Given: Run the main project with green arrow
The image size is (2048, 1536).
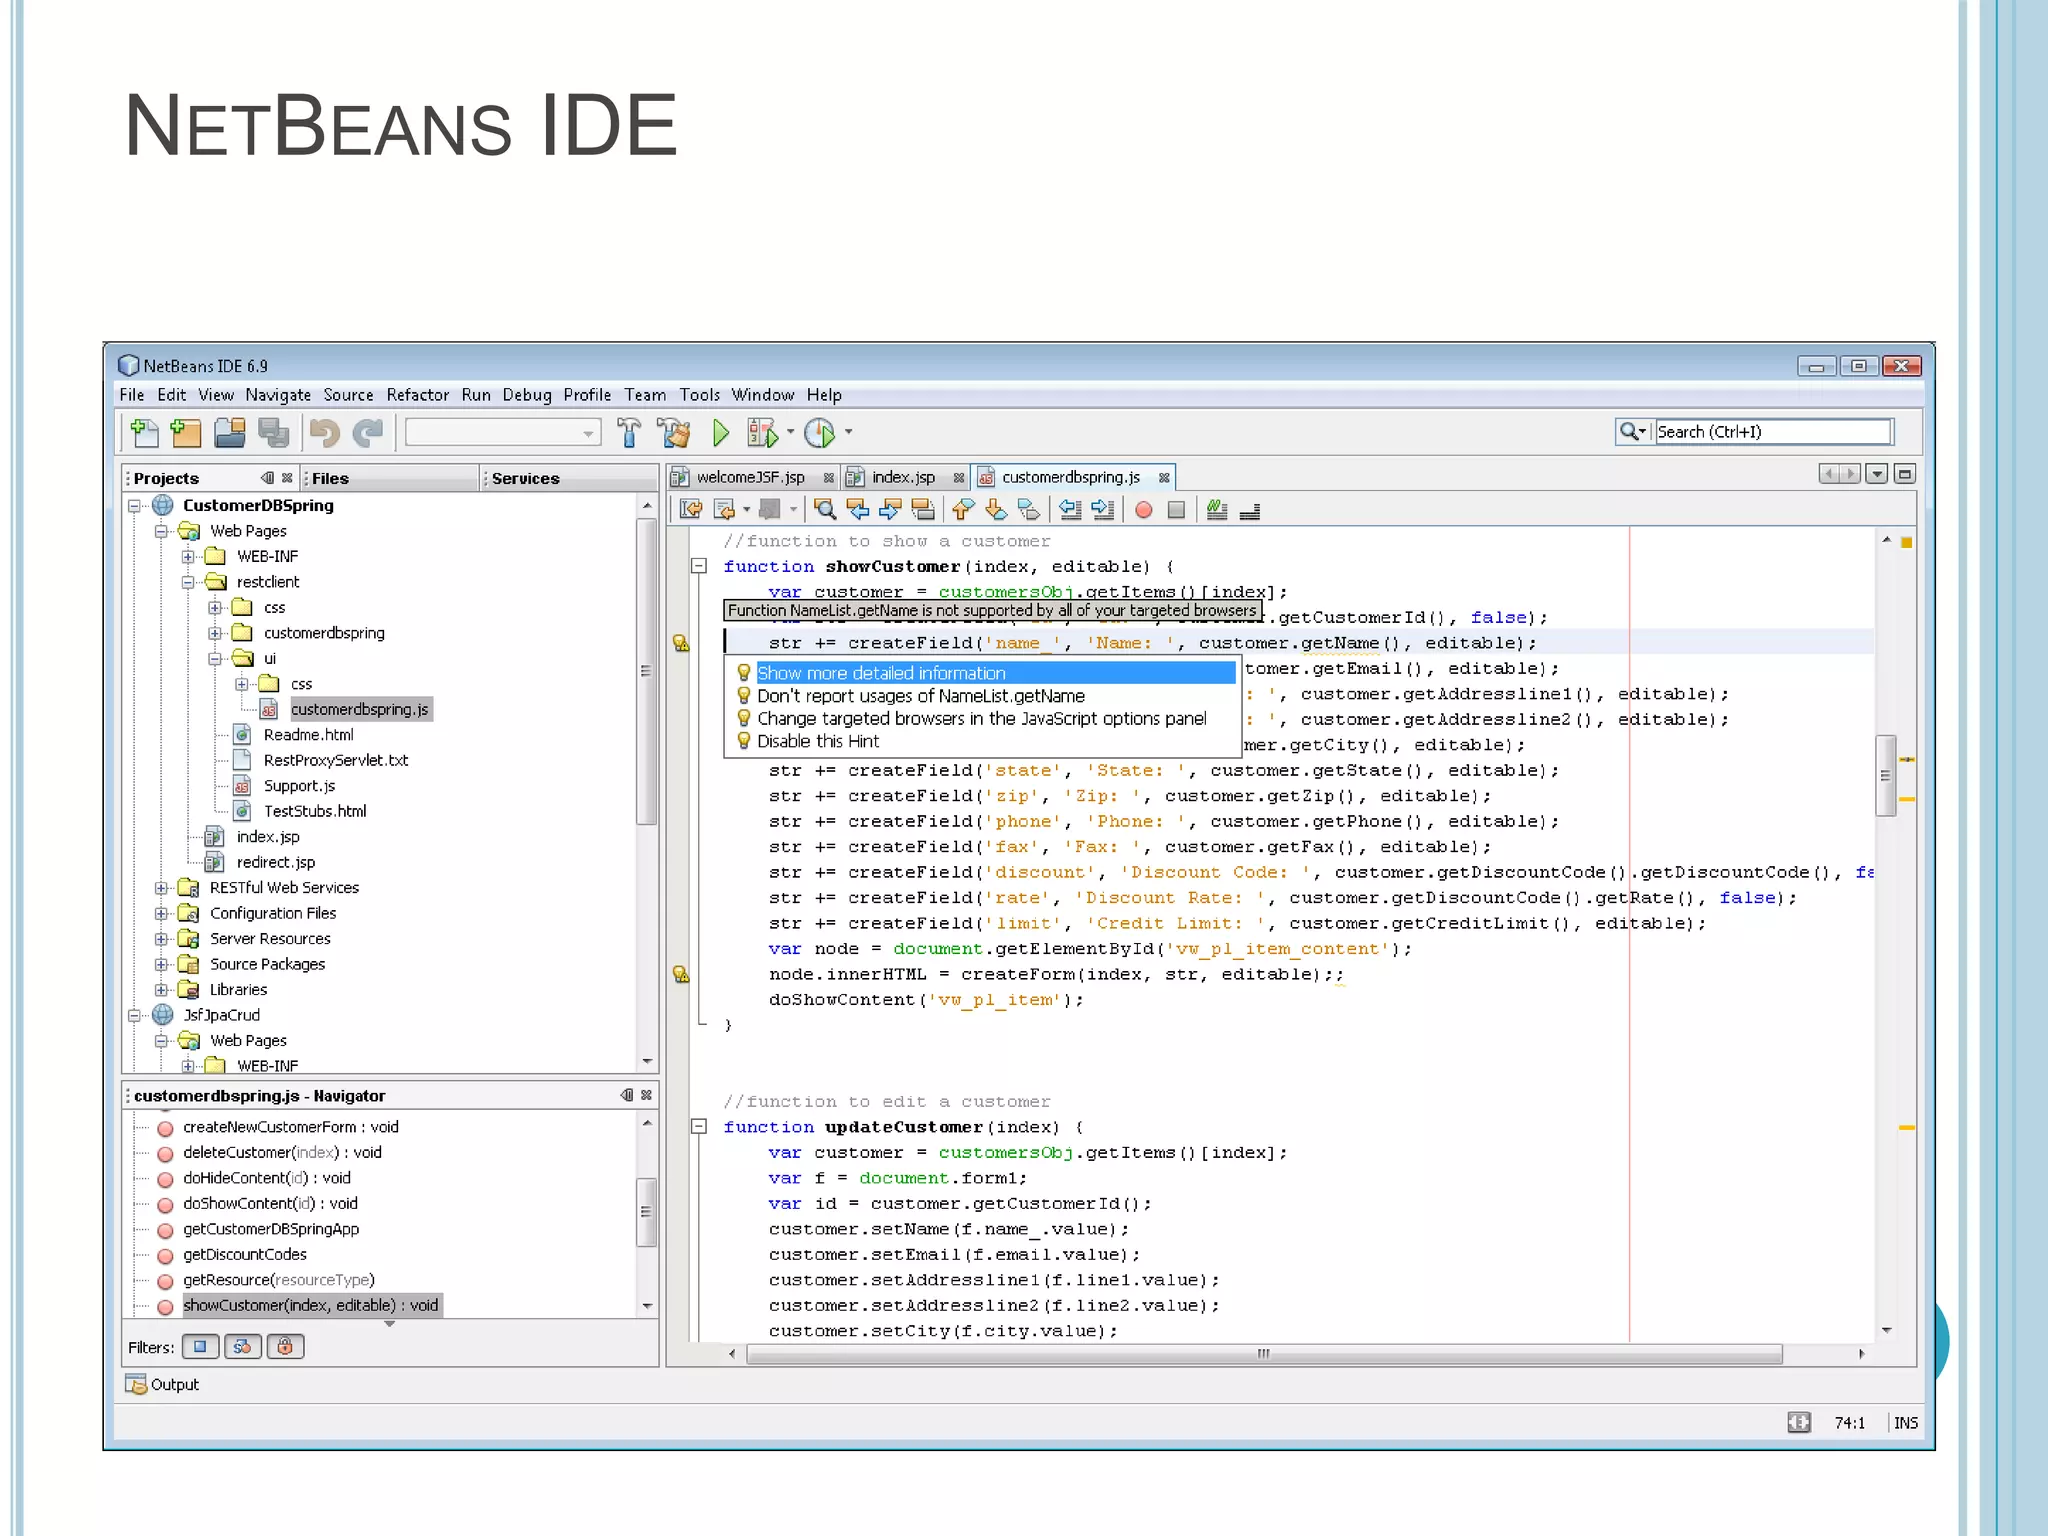Looking at the screenshot, I should [x=721, y=433].
